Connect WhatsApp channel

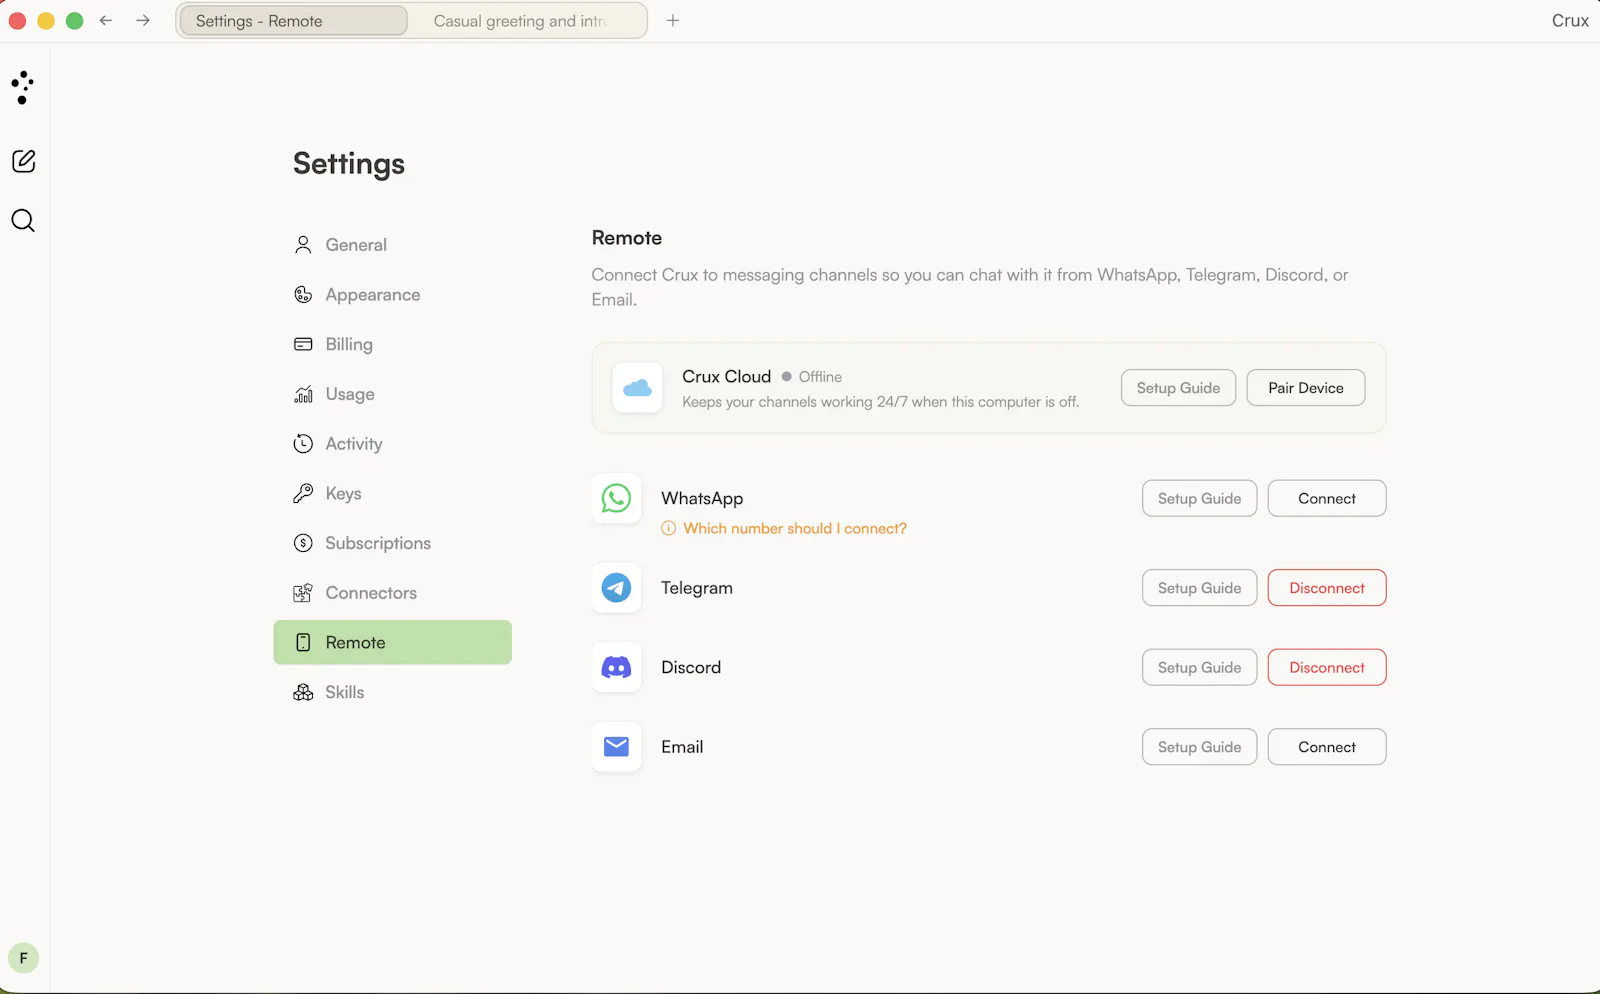[x=1327, y=498]
